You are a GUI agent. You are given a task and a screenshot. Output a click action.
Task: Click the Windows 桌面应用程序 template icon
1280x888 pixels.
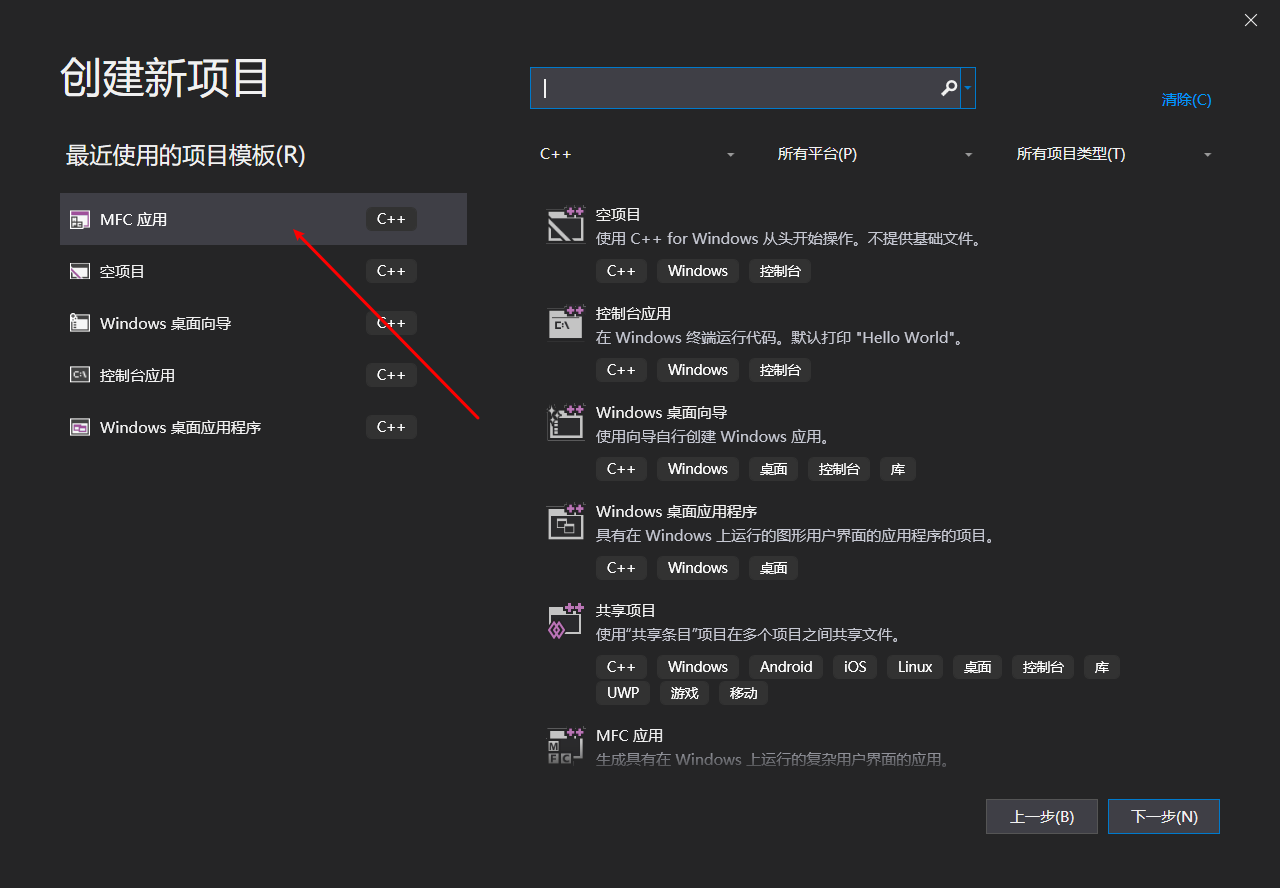click(x=565, y=520)
